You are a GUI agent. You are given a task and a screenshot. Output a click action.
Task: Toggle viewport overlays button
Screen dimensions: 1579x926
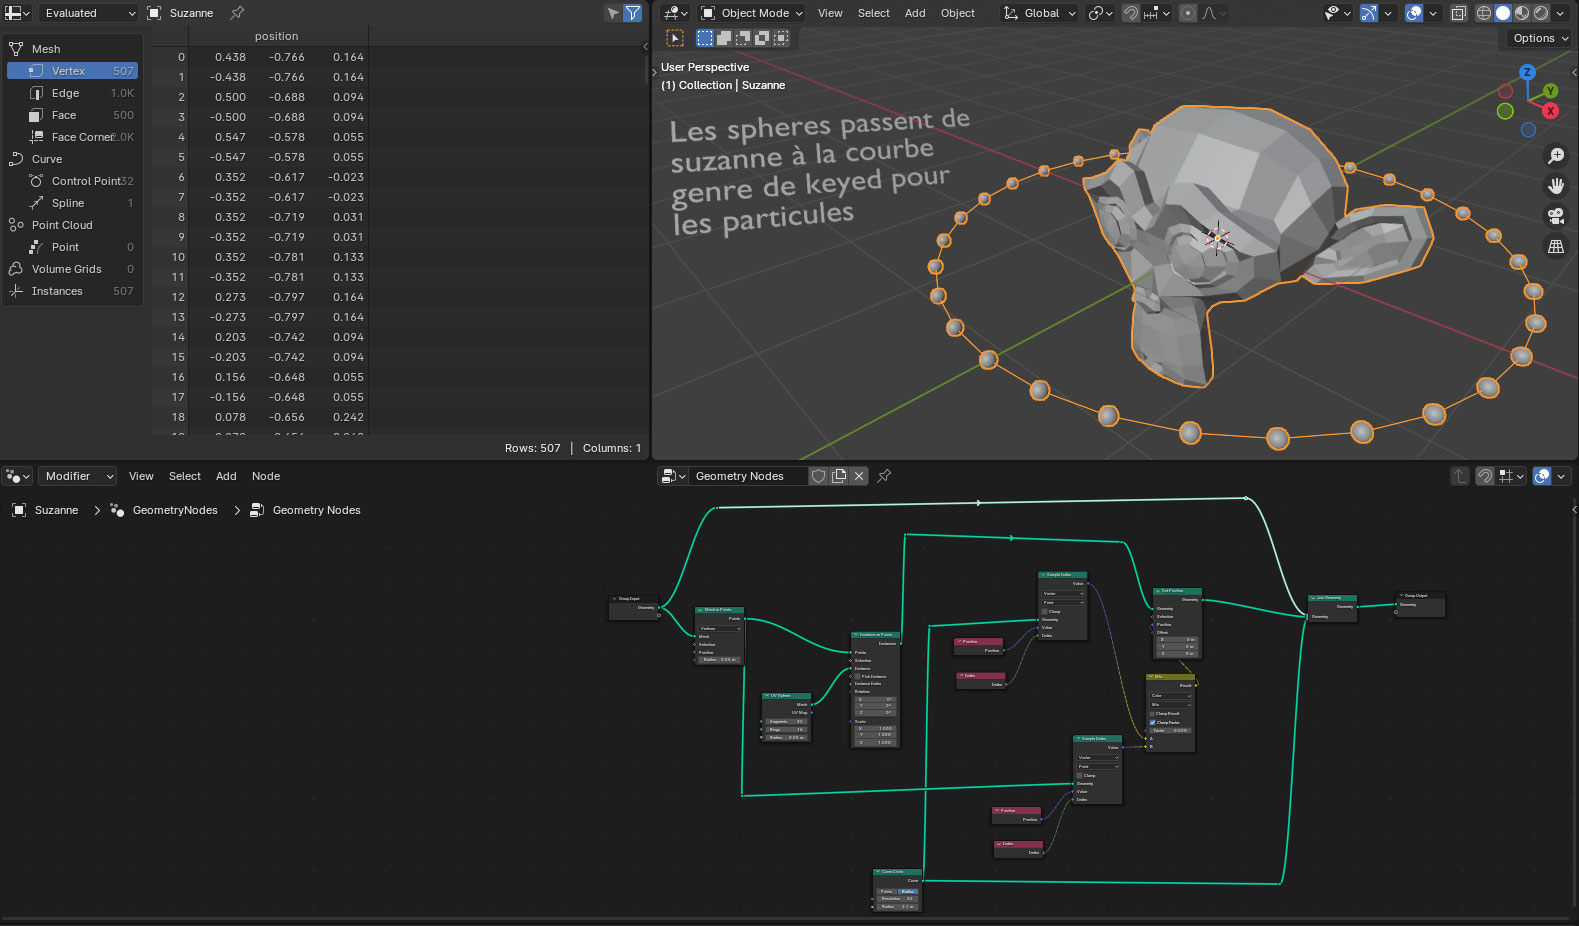(x=1414, y=13)
